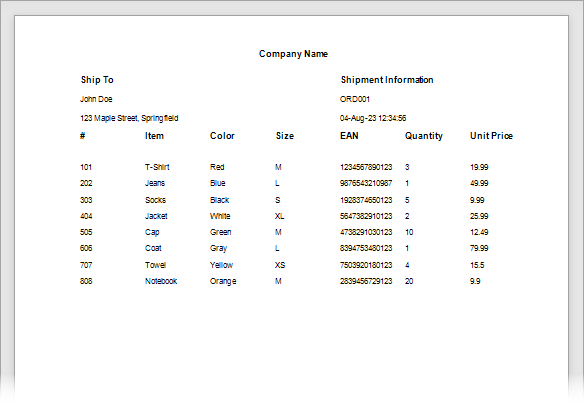Select quantity 20 in Notebook row
The width and height of the screenshot is (584, 404).
click(x=409, y=281)
